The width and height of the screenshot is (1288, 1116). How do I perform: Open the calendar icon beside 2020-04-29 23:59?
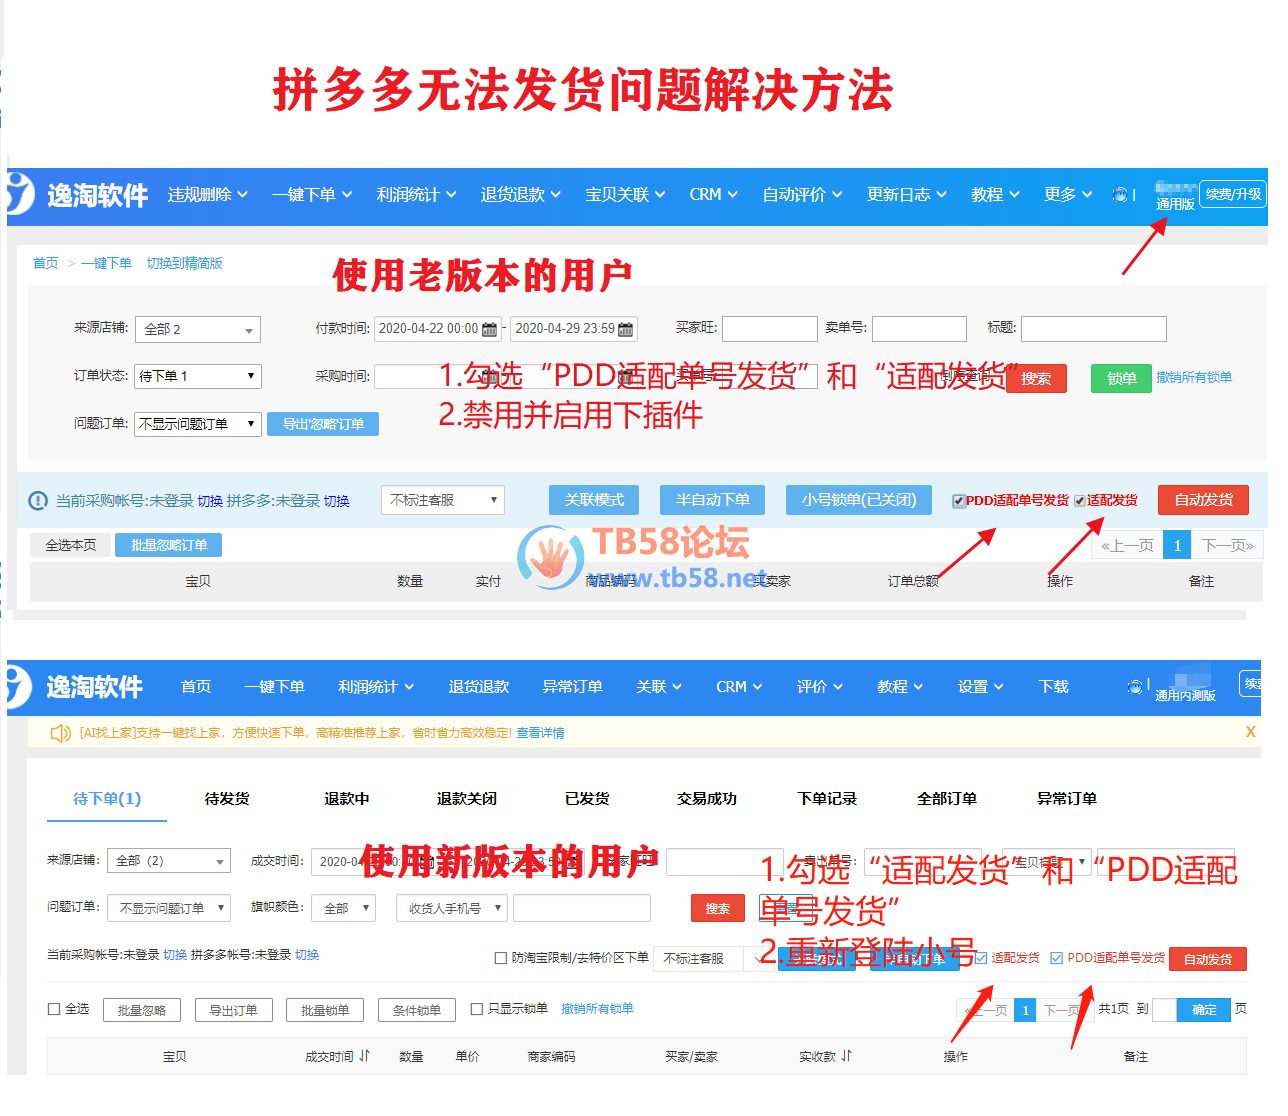click(x=626, y=329)
